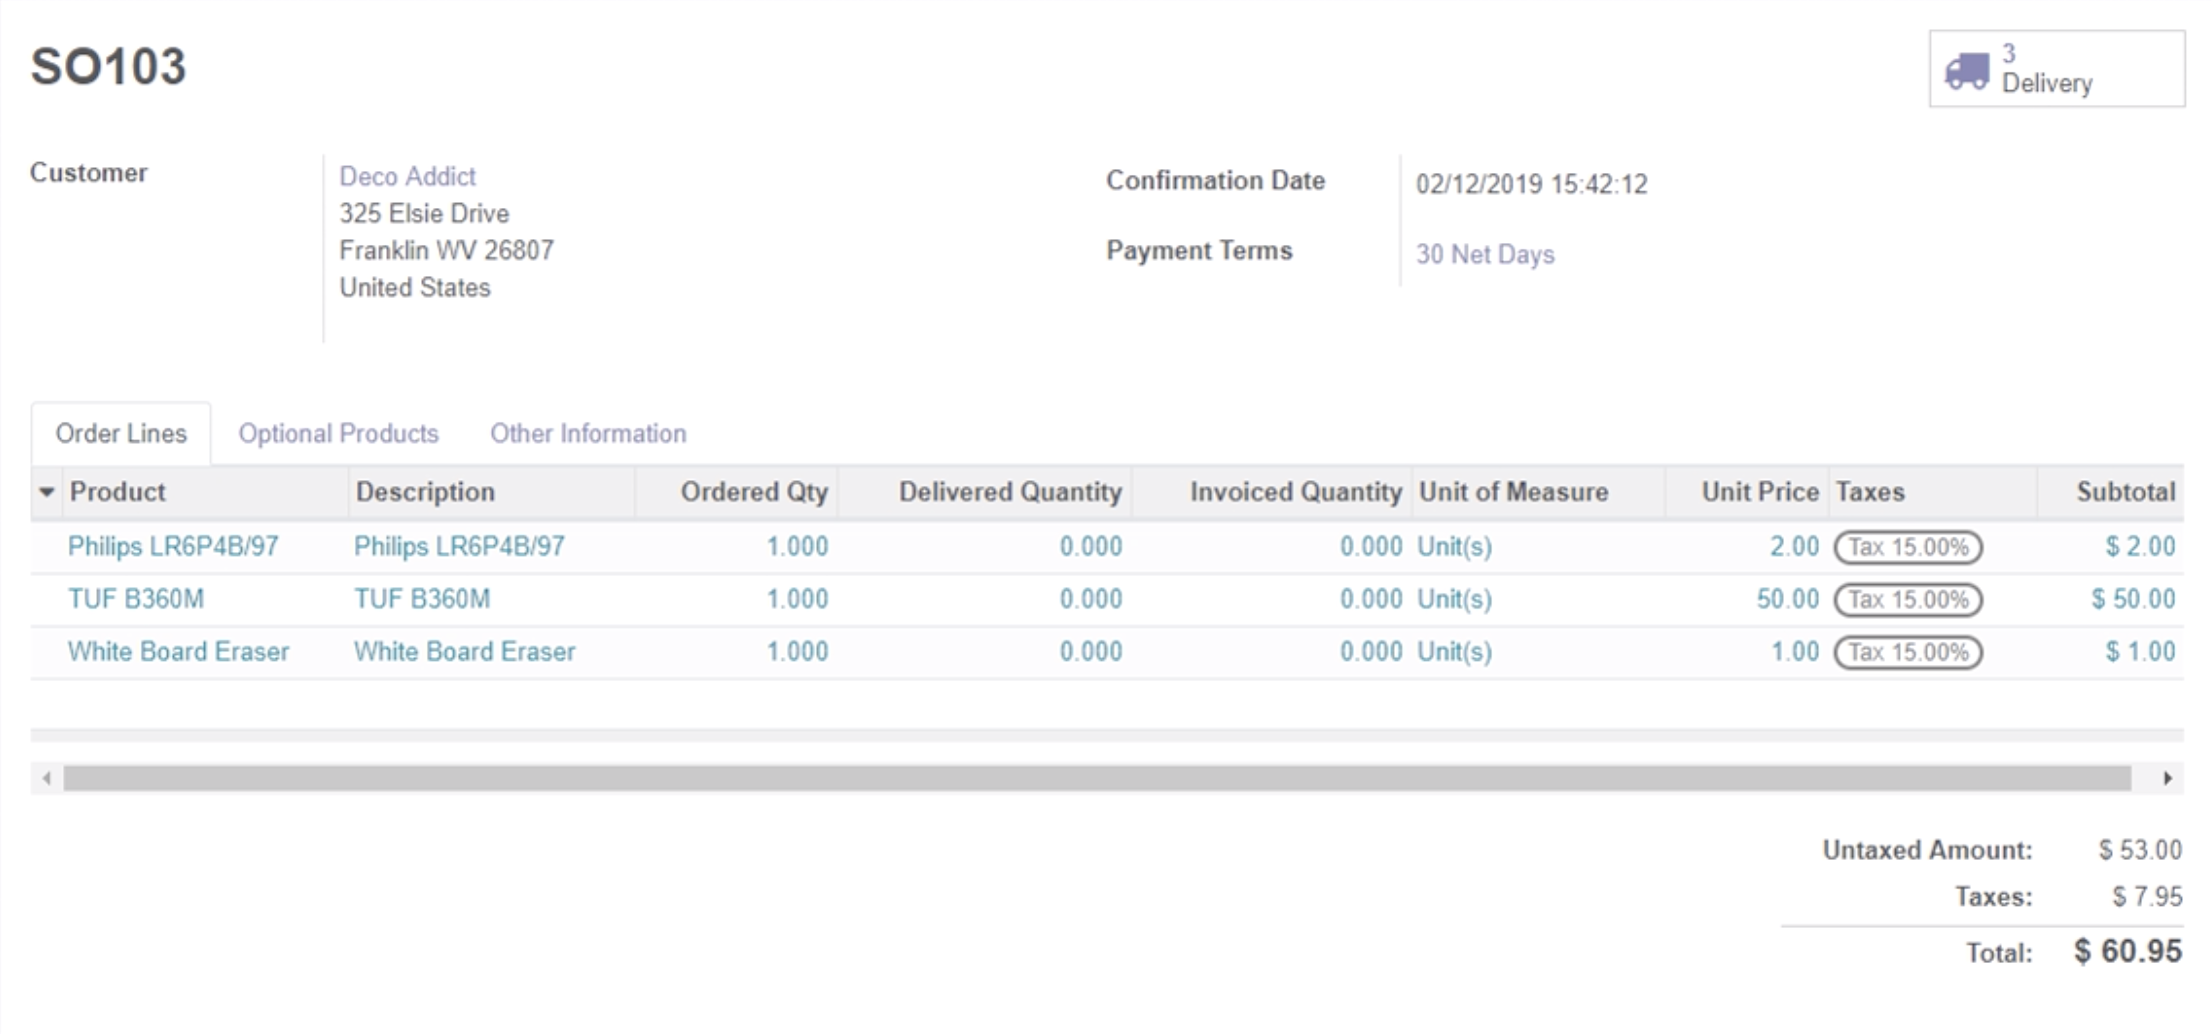Switch to the Order Lines tab
Viewport: 2212px width, 1034px height.
coord(121,433)
